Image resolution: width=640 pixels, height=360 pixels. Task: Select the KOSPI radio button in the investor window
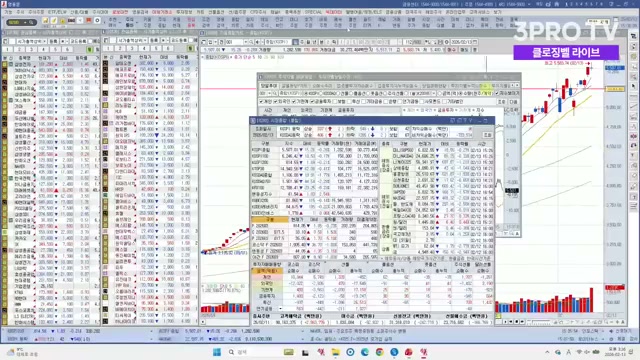coord(306,93)
